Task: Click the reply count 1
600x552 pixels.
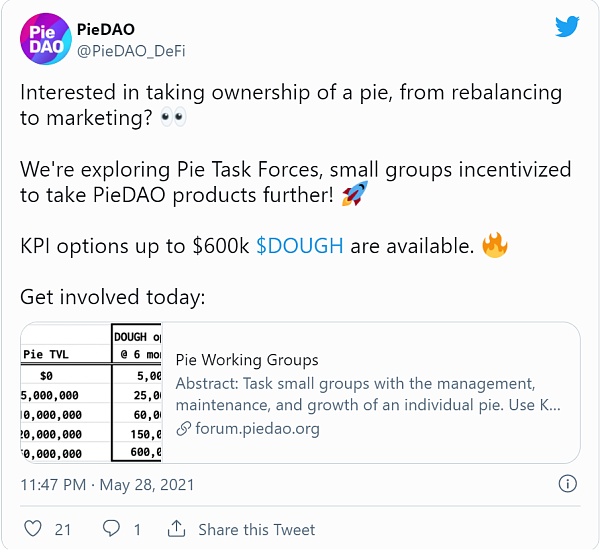Action: (137, 530)
